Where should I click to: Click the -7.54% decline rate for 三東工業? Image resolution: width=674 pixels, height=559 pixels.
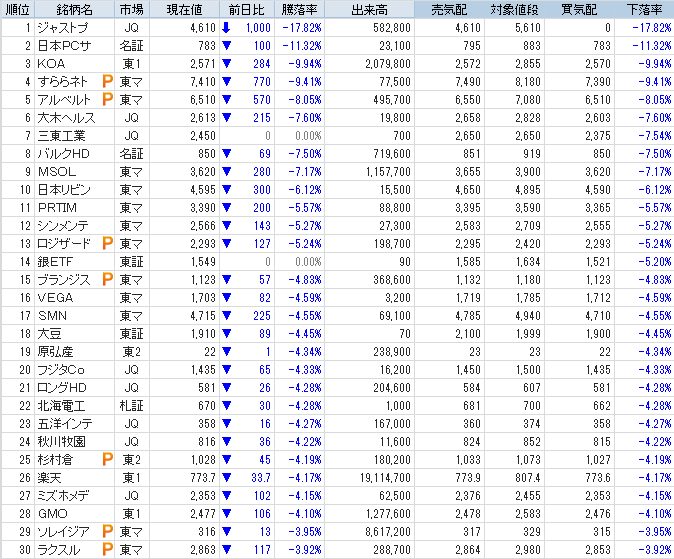pyautogui.click(x=655, y=135)
